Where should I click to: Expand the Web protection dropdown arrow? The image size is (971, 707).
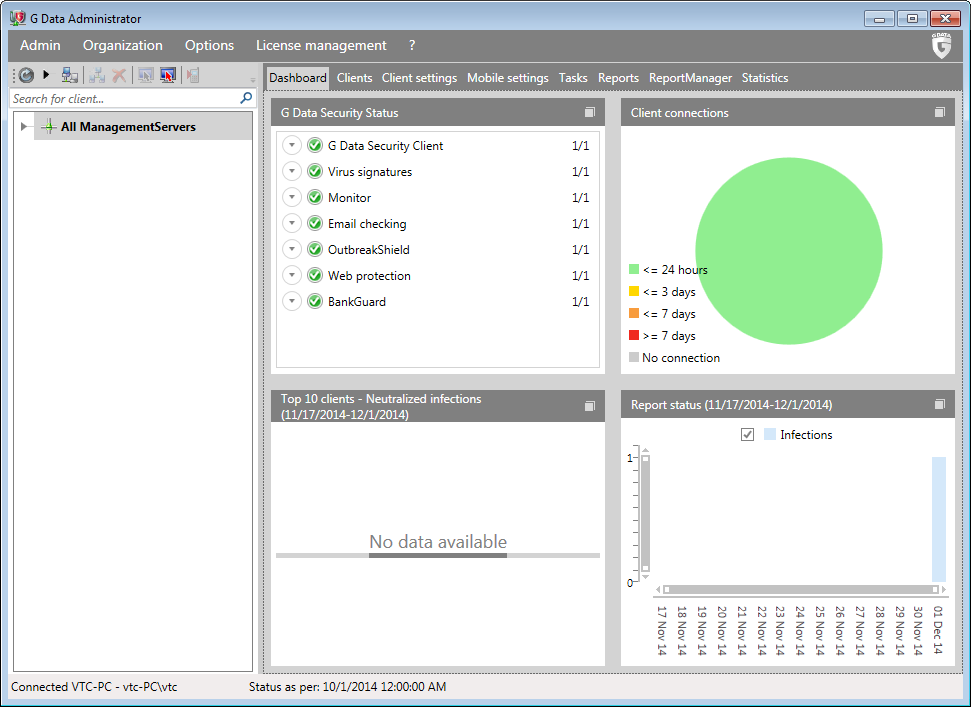[292, 276]
